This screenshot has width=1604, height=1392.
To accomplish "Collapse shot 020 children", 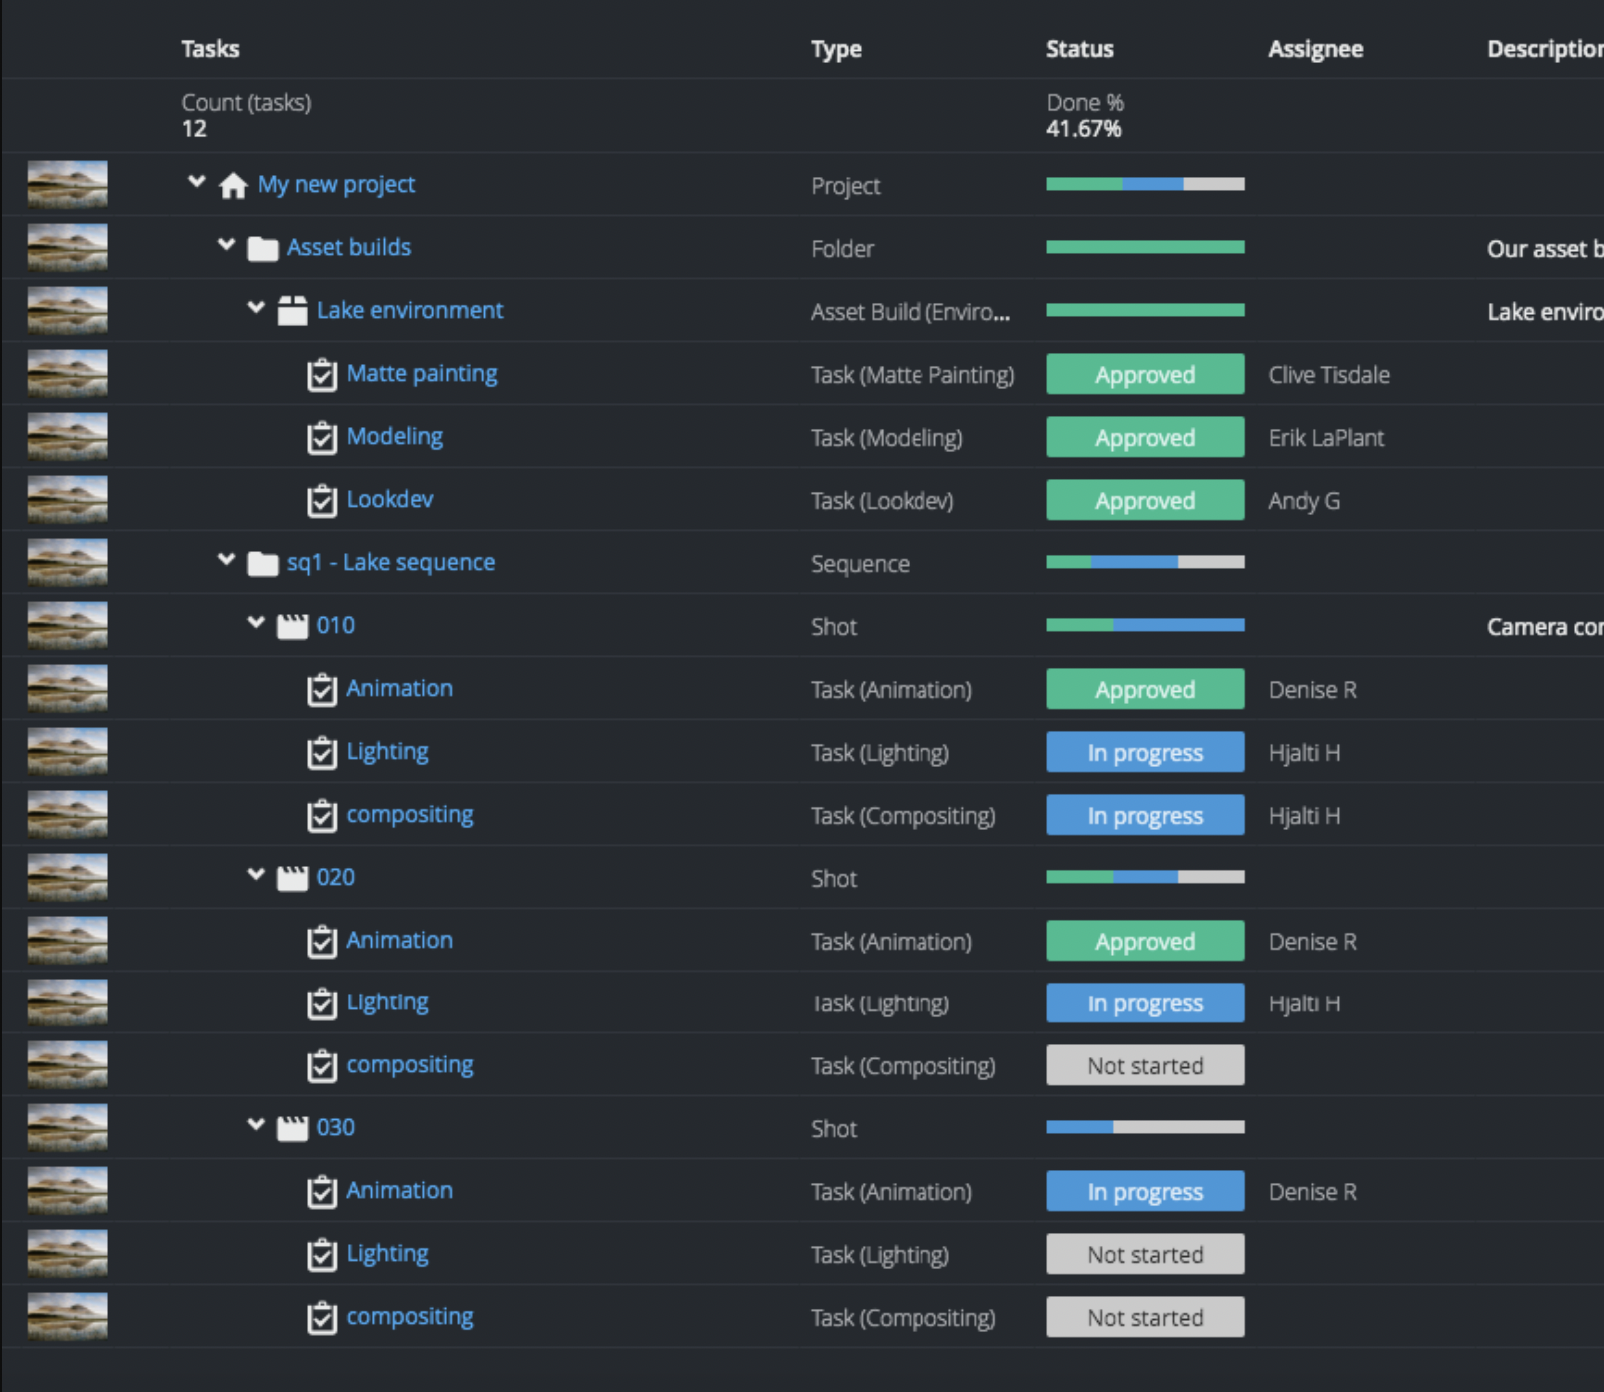I will 257,875.
